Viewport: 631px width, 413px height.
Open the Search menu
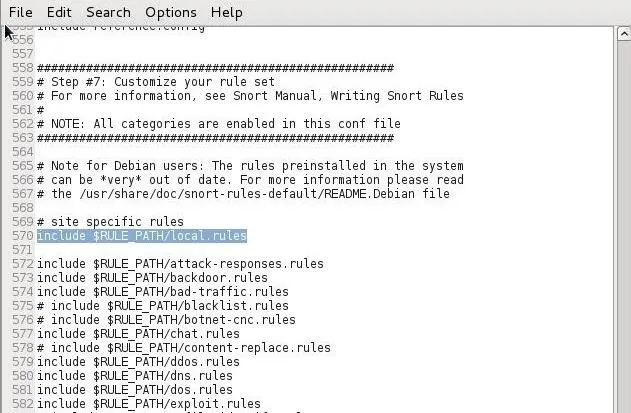(108, 12)
